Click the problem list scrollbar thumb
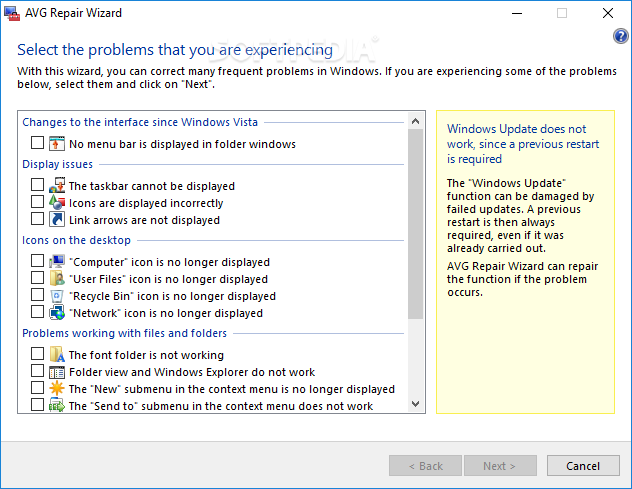The image size is (632, 489). pos(416,224)
